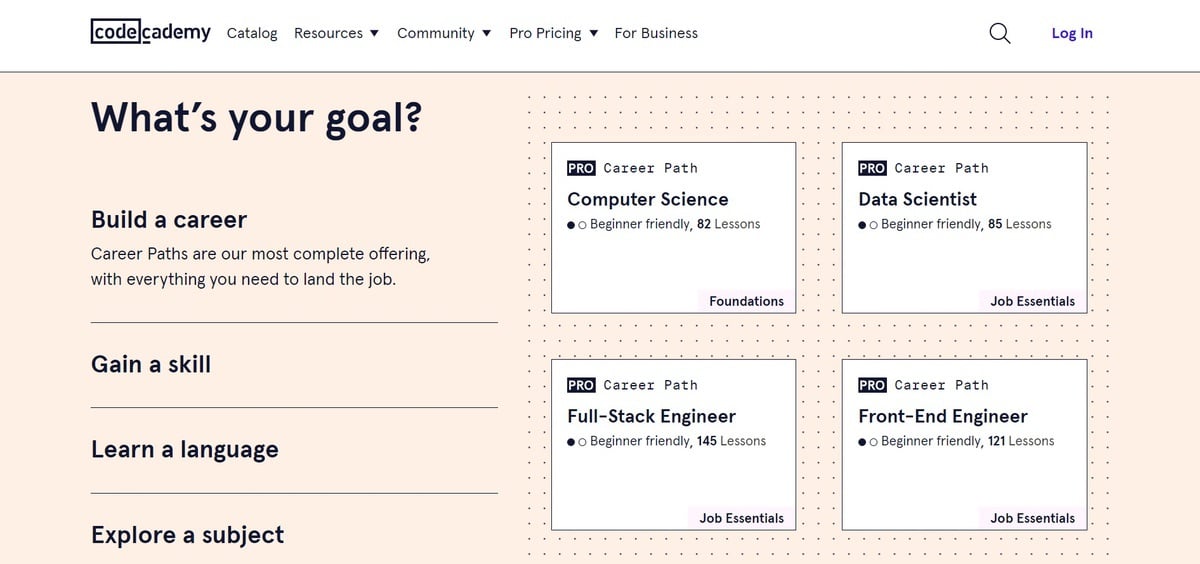Expand the Community dropdown menu
The height and width of the screenshot is (564, 1200).
pos(444,33)
